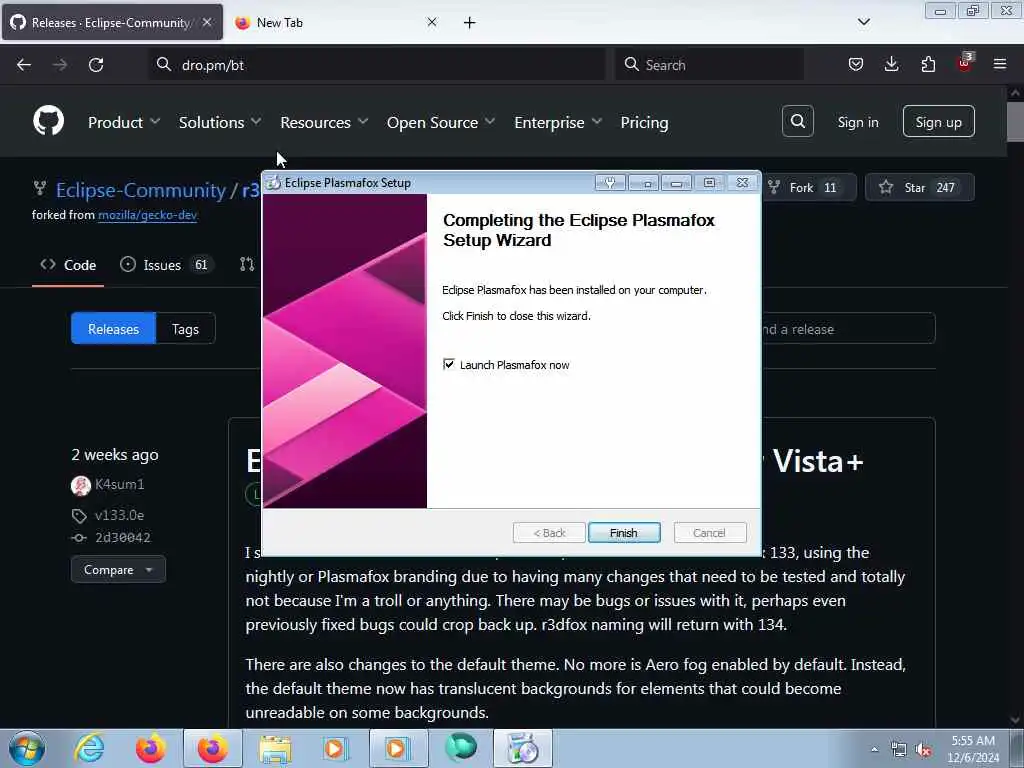Viewport: 1024px width, 768px height.
Task: Select the Releases filter button
Action: coord(113,328)
